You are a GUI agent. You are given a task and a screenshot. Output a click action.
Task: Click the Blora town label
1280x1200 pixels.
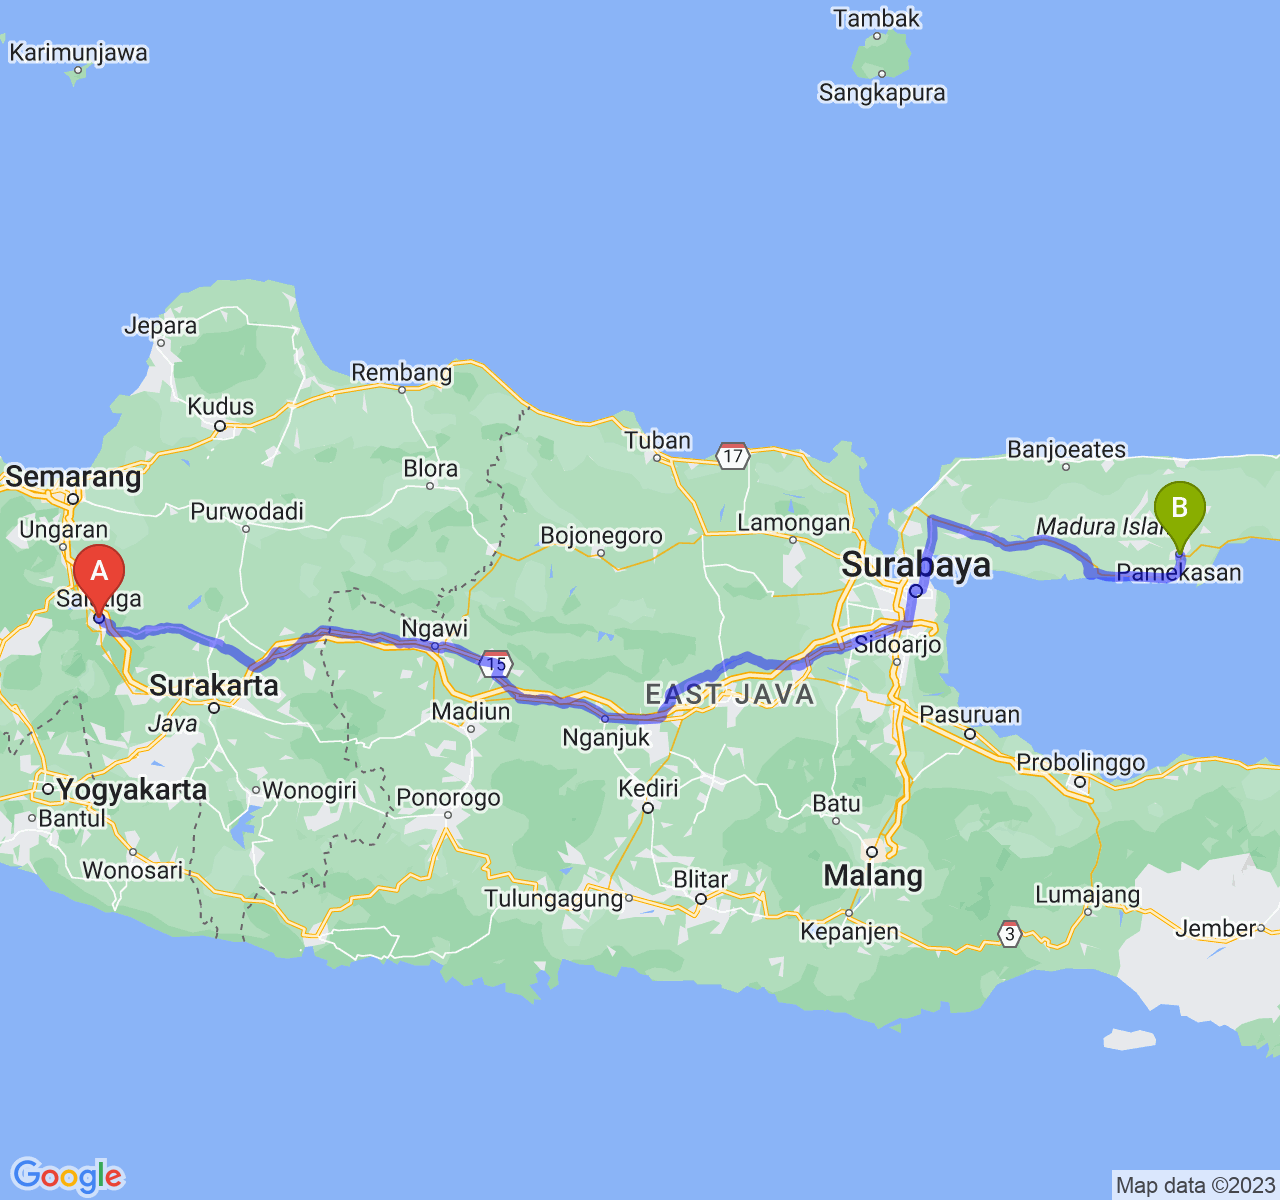coord(431,468)
